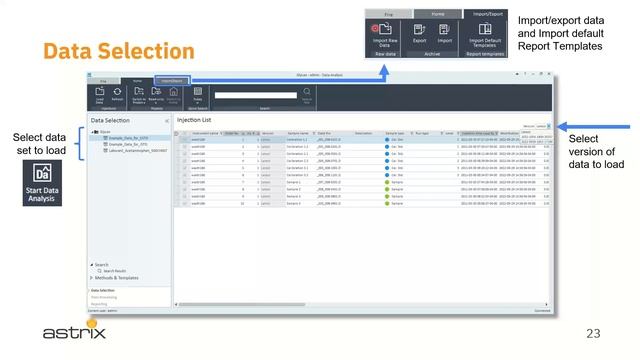Tick the checkbox for injection order 3
This screenshot has width=640, height=360.
184,154
